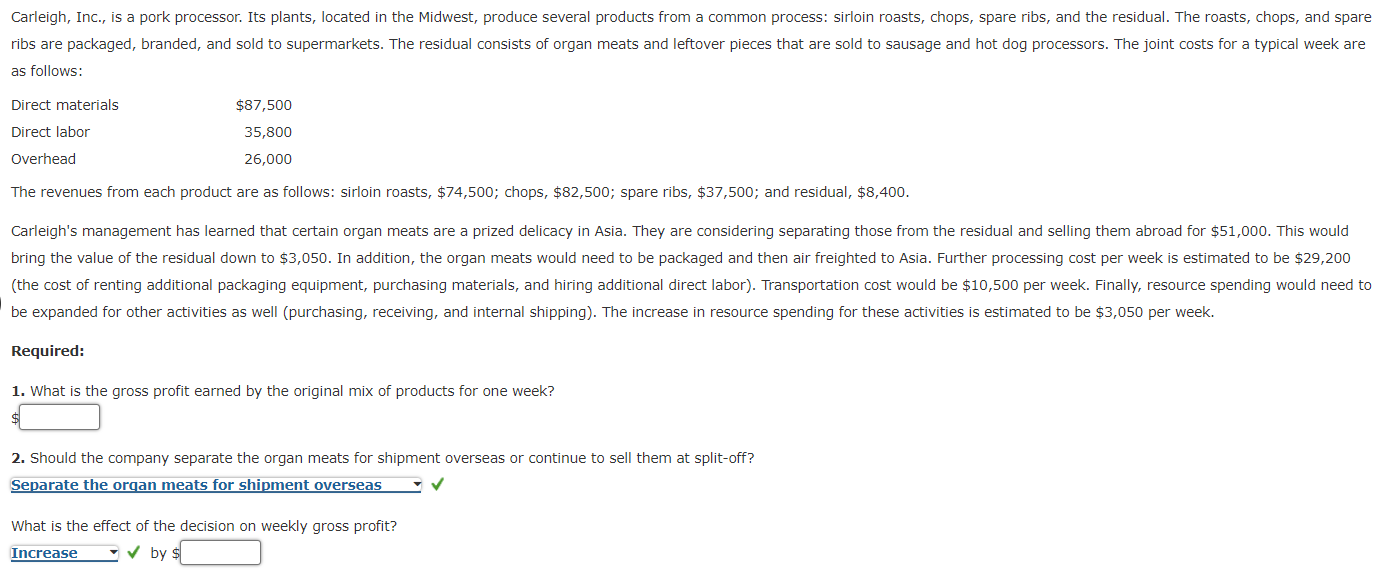Click the 'Overhead' cost label
The height and width of the screenshot is (578, 1381).
click(43, 158)
